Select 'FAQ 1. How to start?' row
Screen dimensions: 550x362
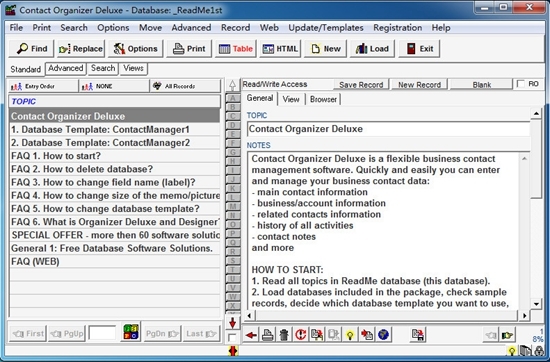click(114, 156)
